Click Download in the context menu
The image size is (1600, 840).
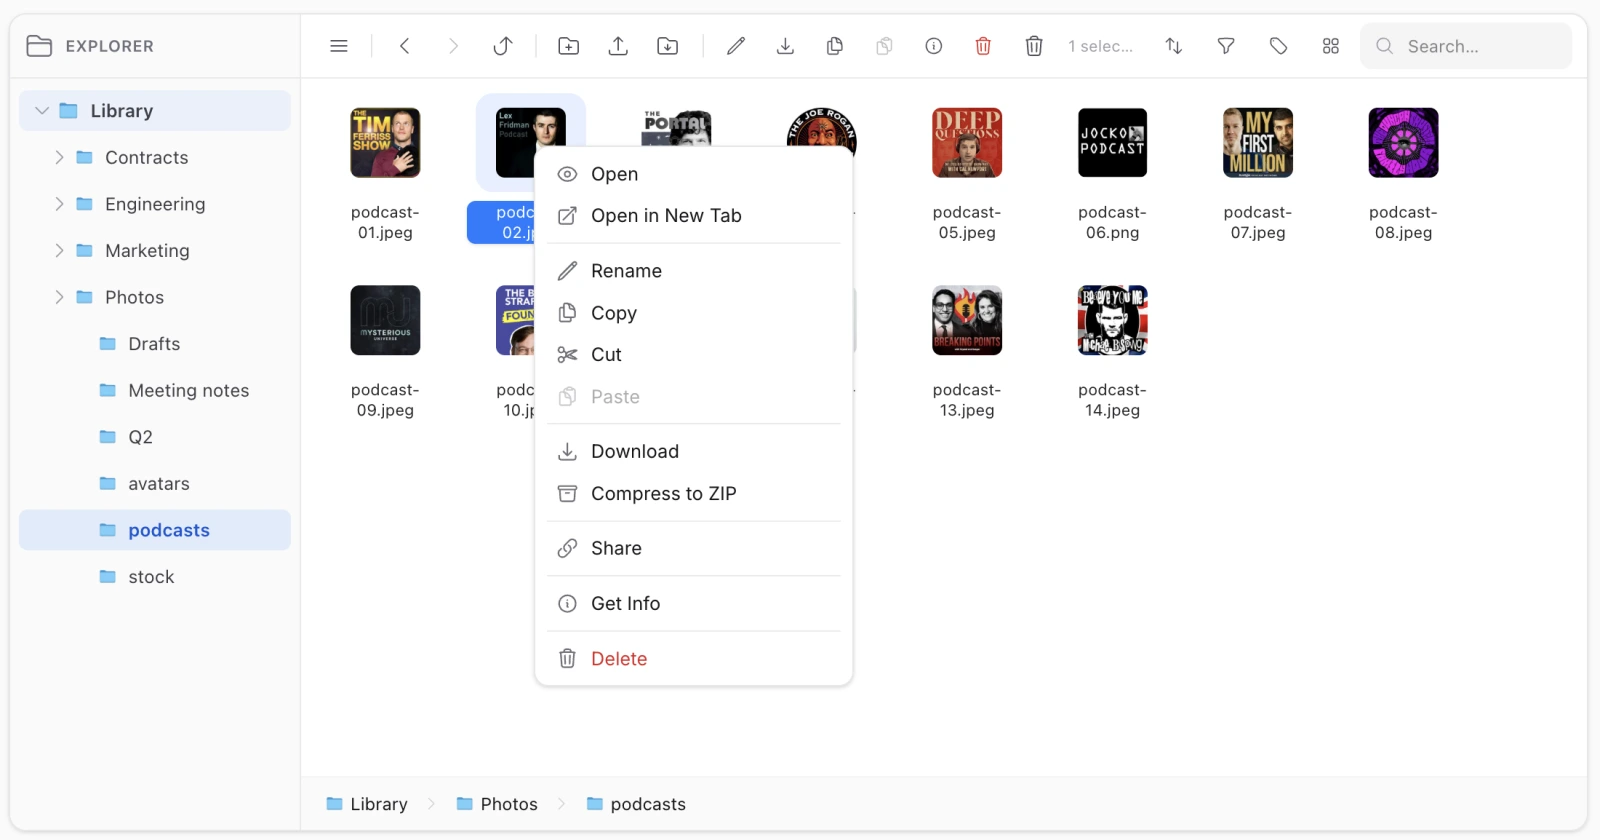(694, 452)
